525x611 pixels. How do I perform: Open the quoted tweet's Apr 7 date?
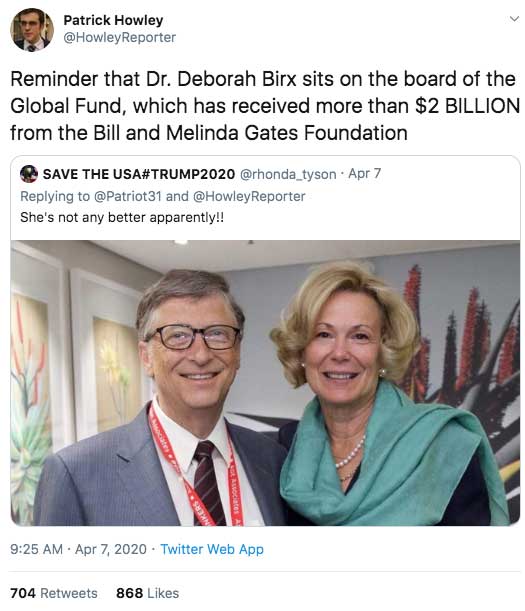pos(364,173)
